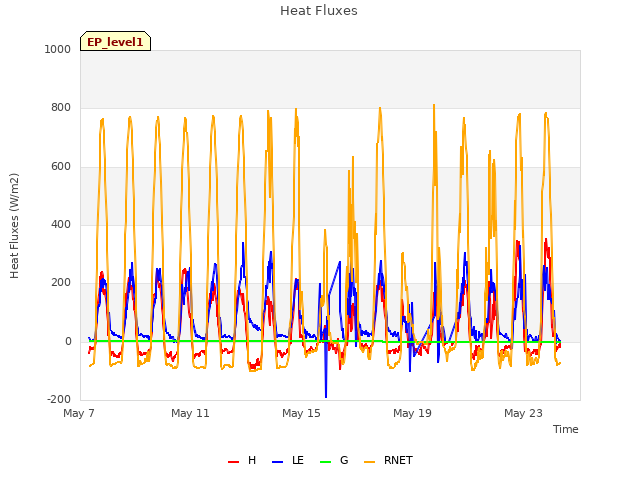640x480 pixels.
Task: Click the May 23 x-axis label
Action: [x=523, y=413]
